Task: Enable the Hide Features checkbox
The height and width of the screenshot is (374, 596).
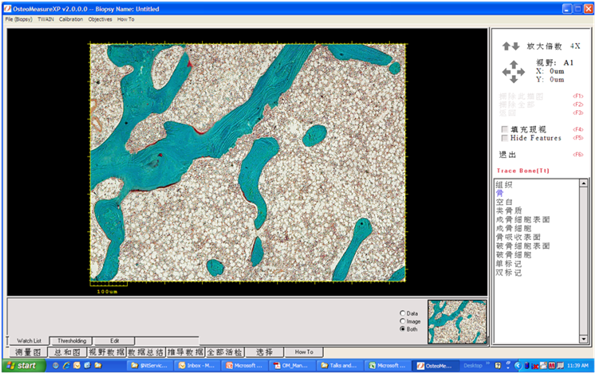Action: 504,138
